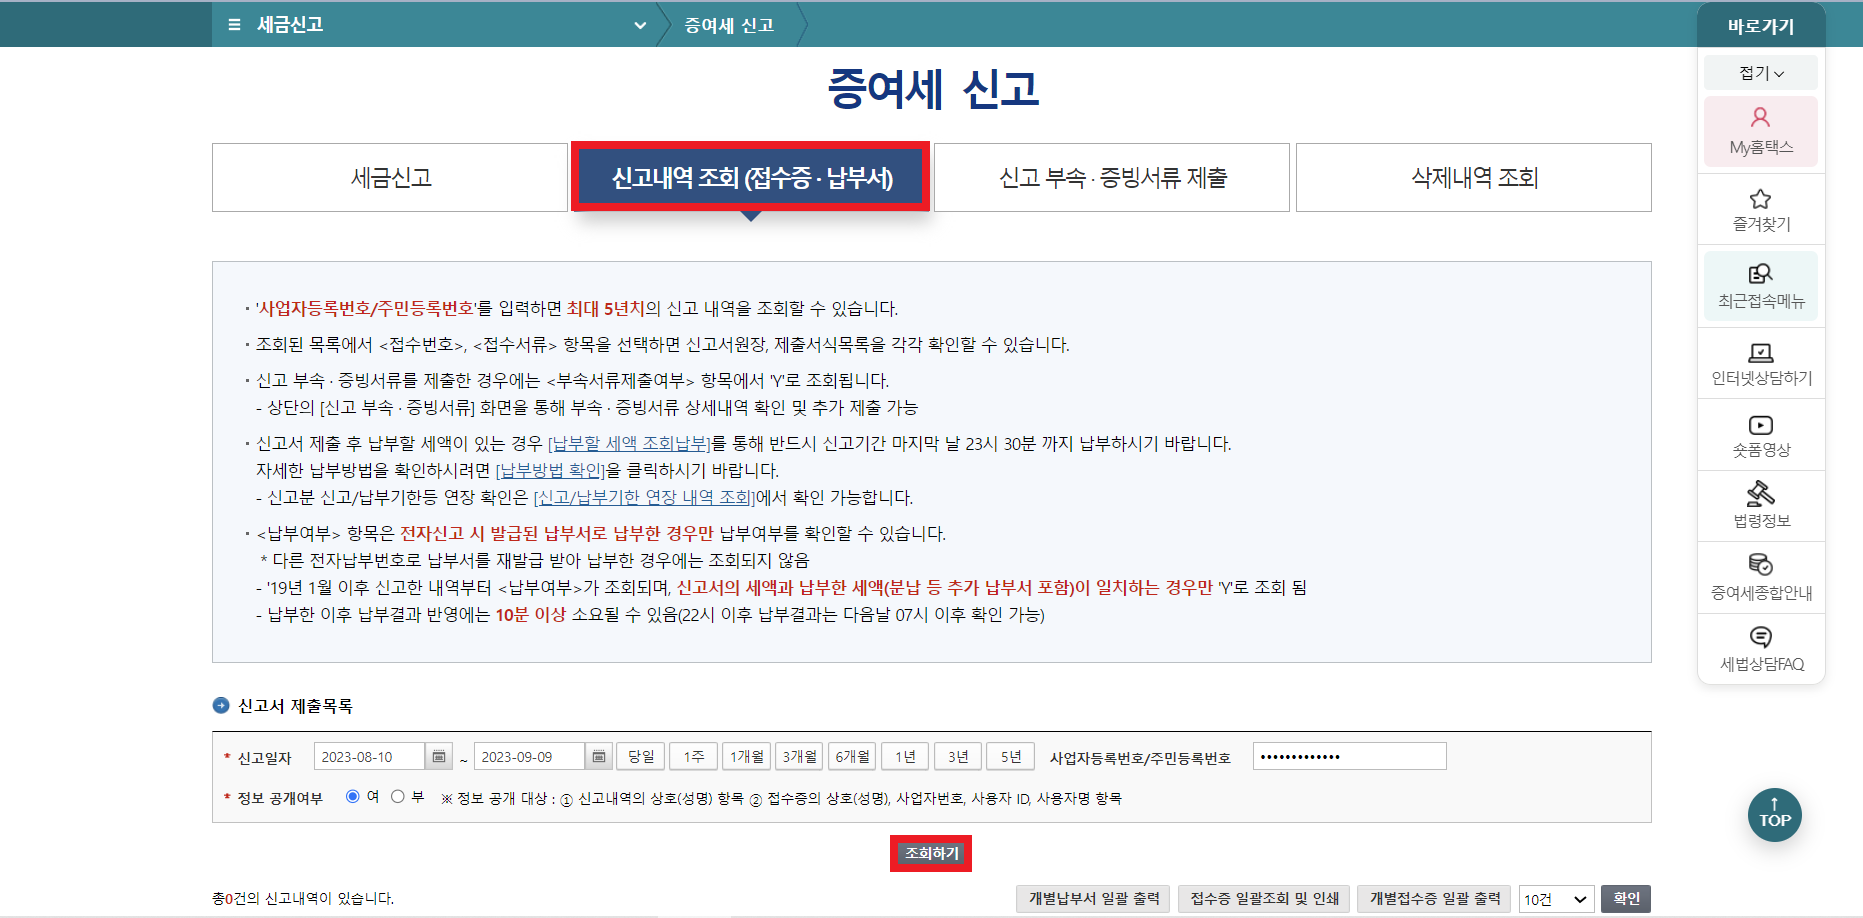Viewport: 1863px width, 918px height.
Task: Open the calendar icon beside the start date
Action: click(x=438, y=756)
